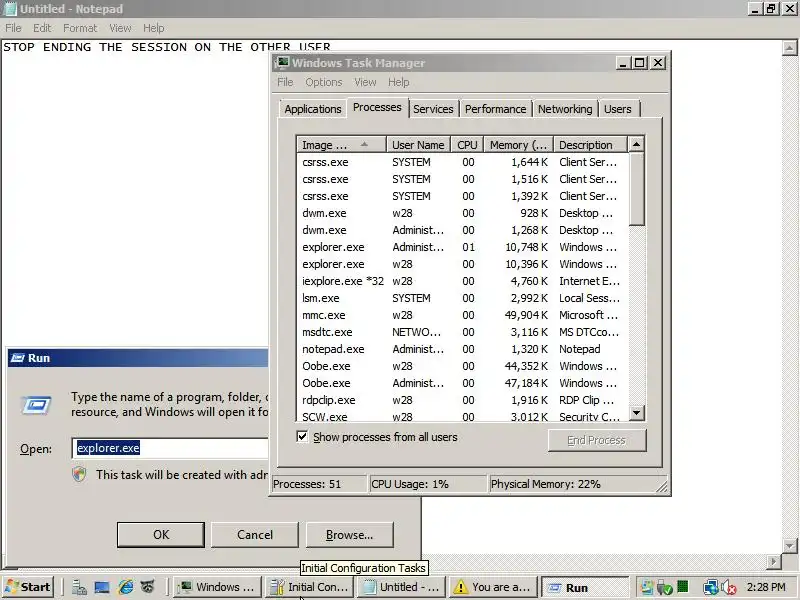This screenshot has height=600, width=800.
Task: Click the first system tray icon
Action: pos(647,587)
